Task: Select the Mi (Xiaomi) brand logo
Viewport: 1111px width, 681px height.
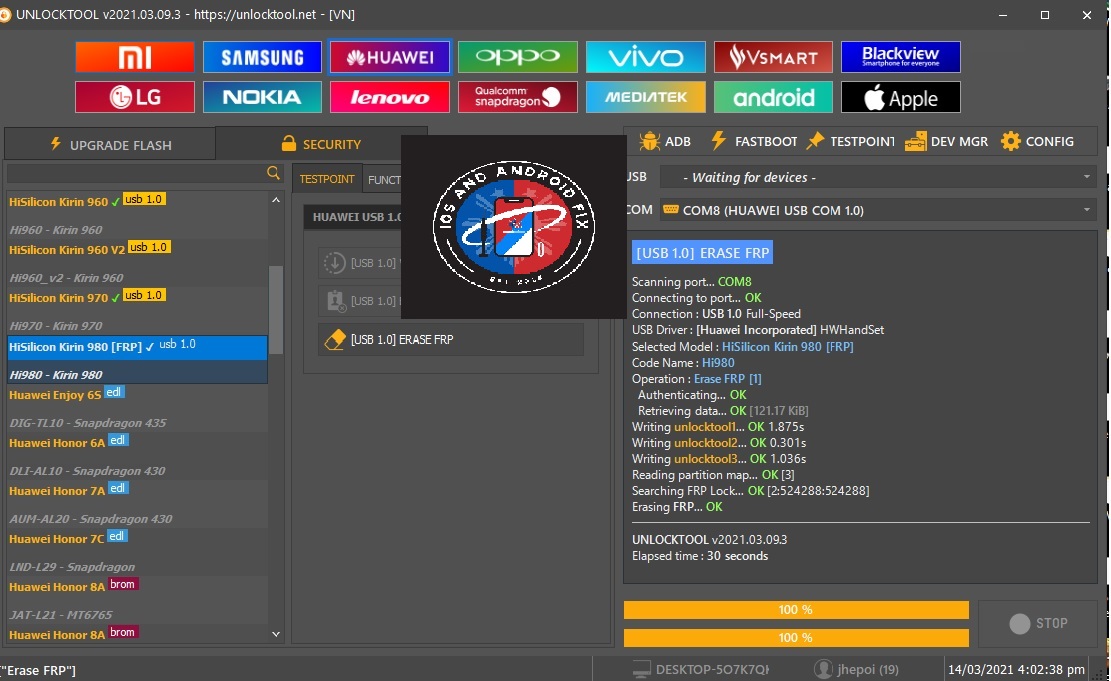Action: [135, 57]
